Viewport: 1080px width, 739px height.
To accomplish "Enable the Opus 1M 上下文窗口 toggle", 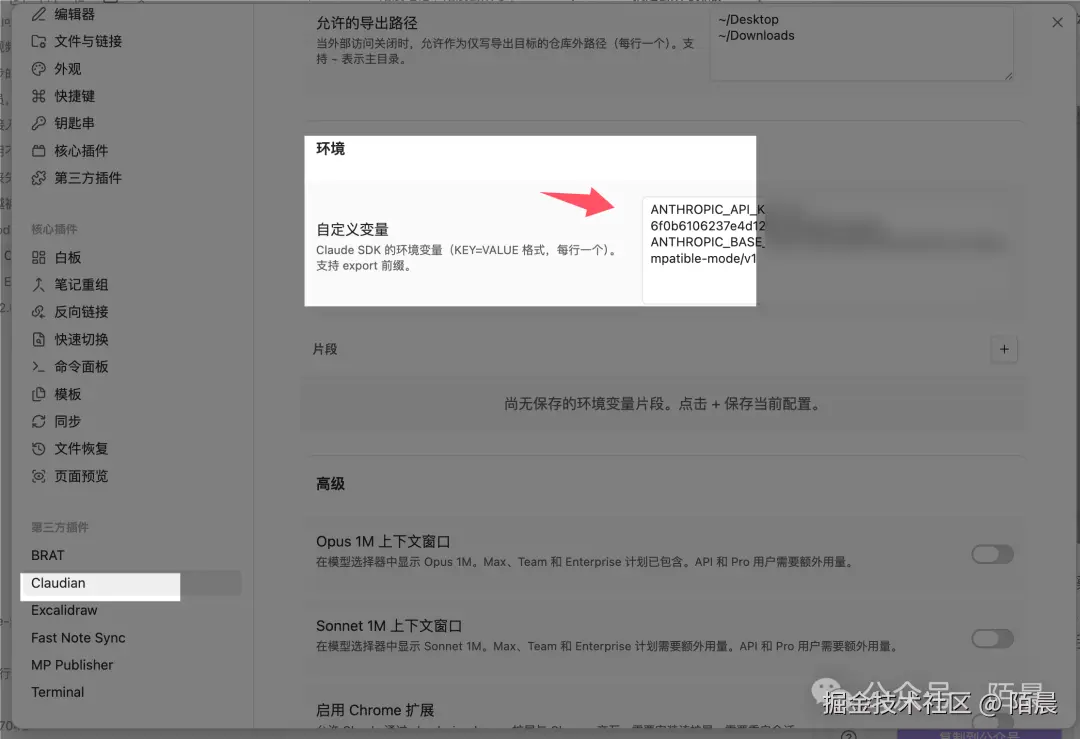I will tap(992, 554).
